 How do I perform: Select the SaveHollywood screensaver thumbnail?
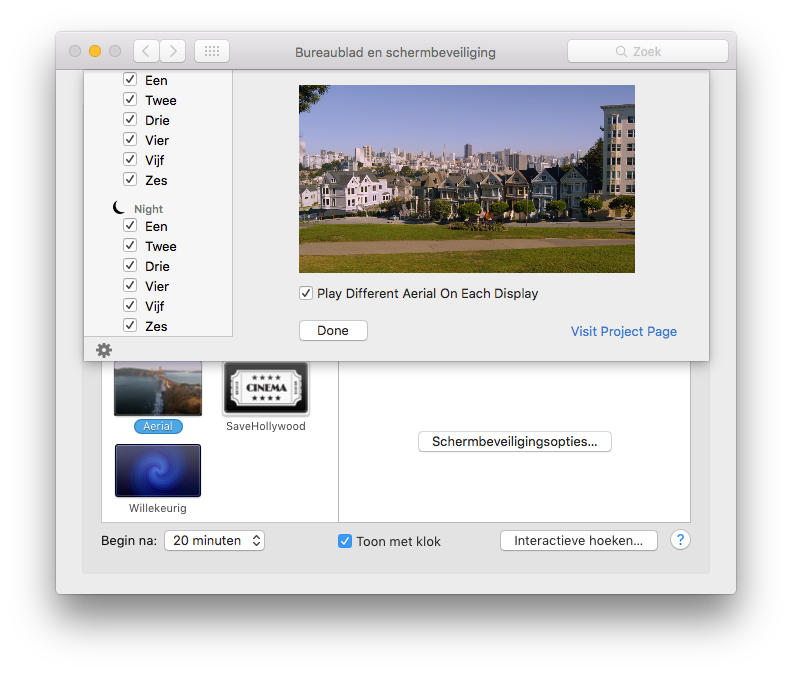266,389
